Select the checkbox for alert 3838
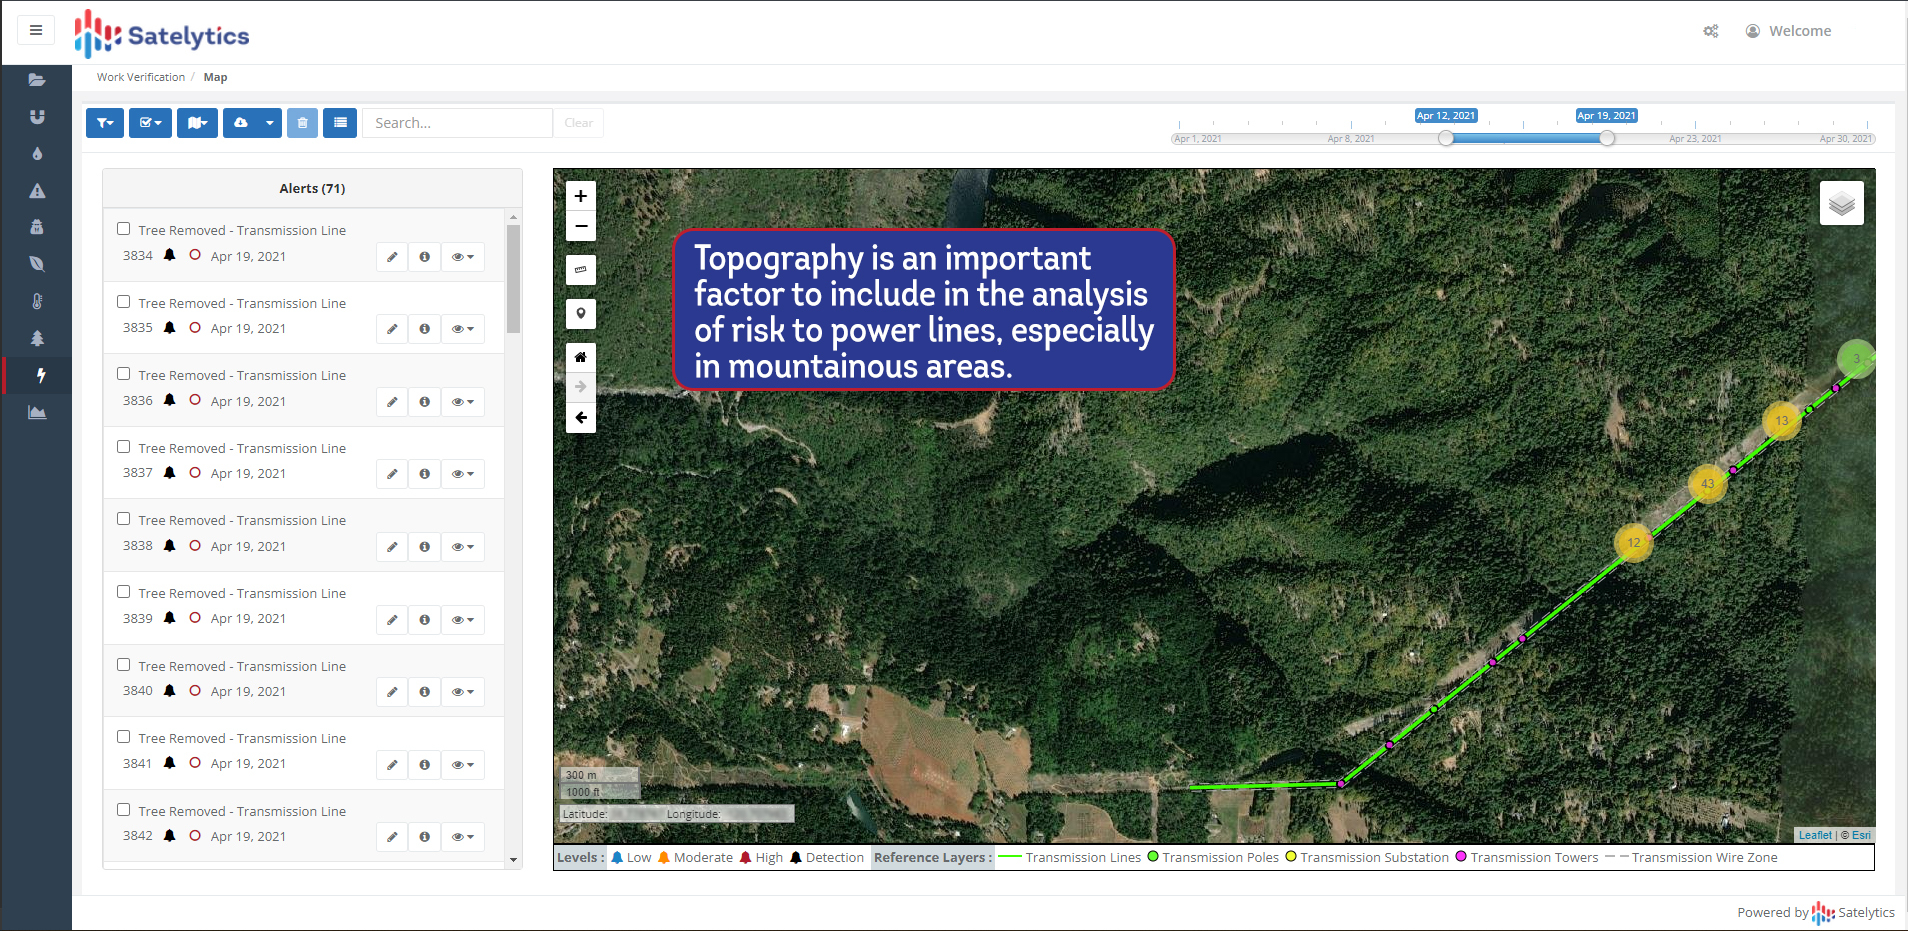 tap(124, 519)
